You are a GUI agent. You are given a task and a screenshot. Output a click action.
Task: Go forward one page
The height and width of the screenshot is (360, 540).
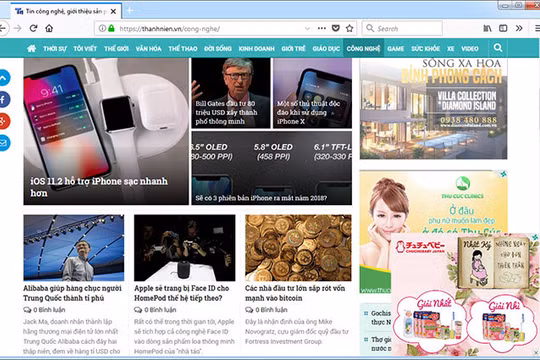point(18,28)
